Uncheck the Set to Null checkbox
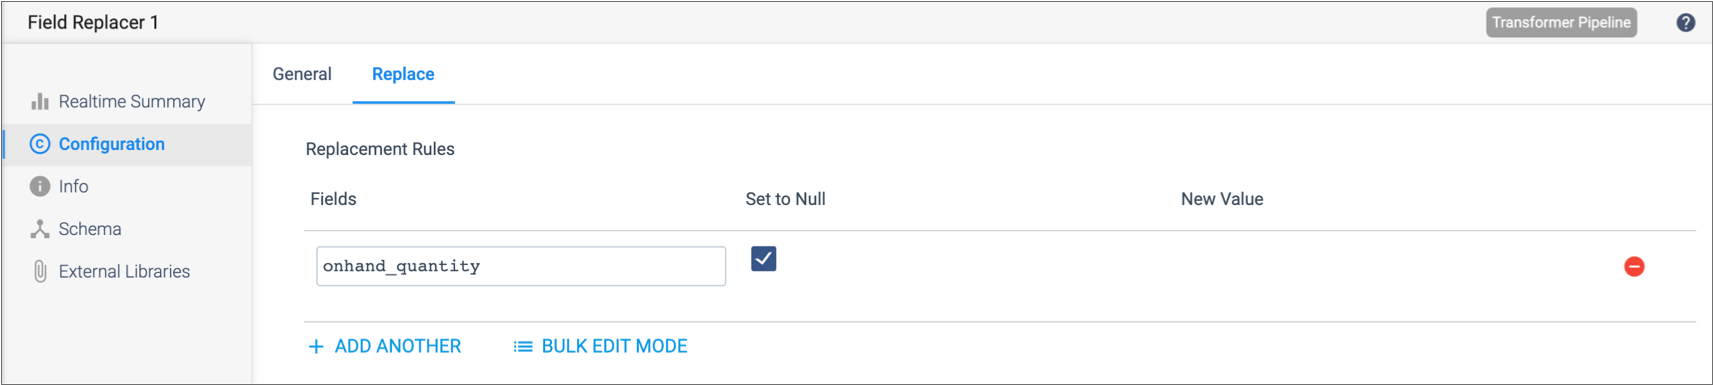Image resolution: width=1713 pixels, height=385 pixels. (x=763, y=259)
